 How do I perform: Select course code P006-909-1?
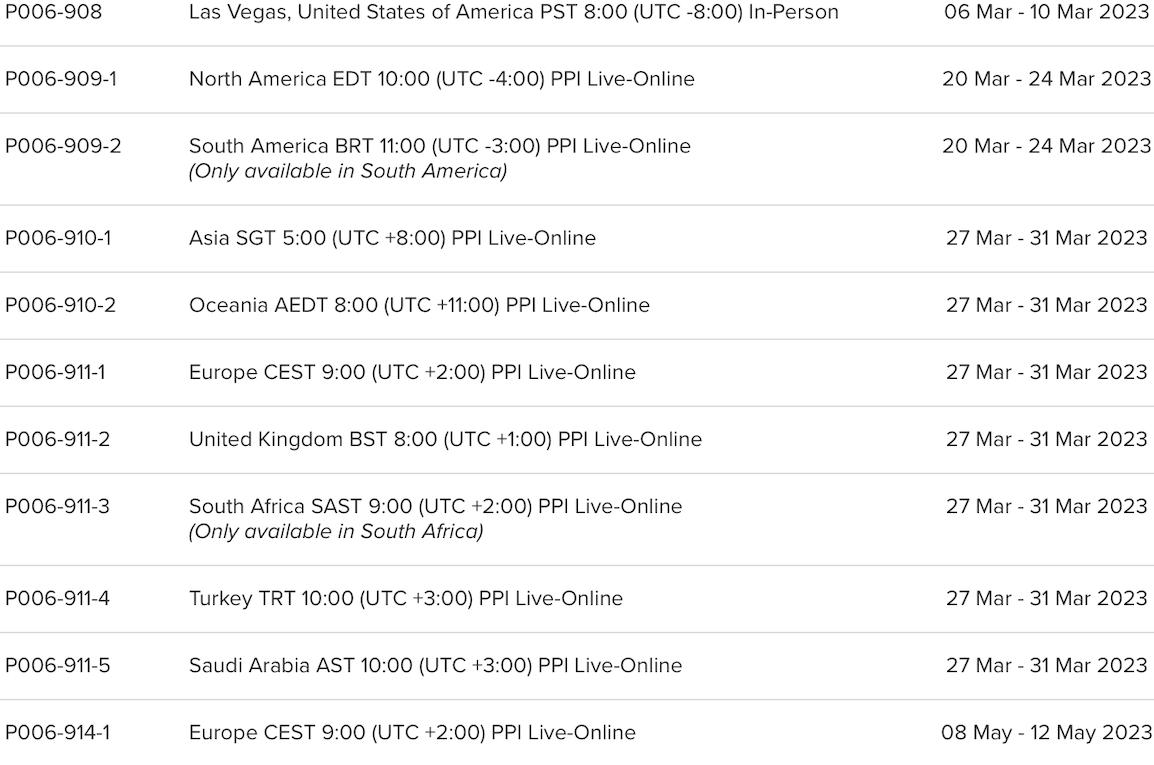(x=61, y=79)
